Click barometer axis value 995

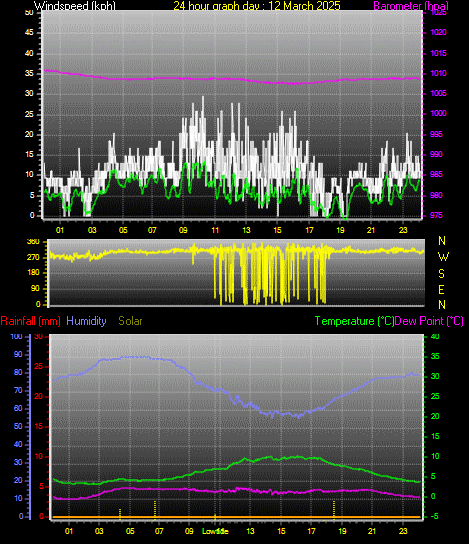[436, 134]
